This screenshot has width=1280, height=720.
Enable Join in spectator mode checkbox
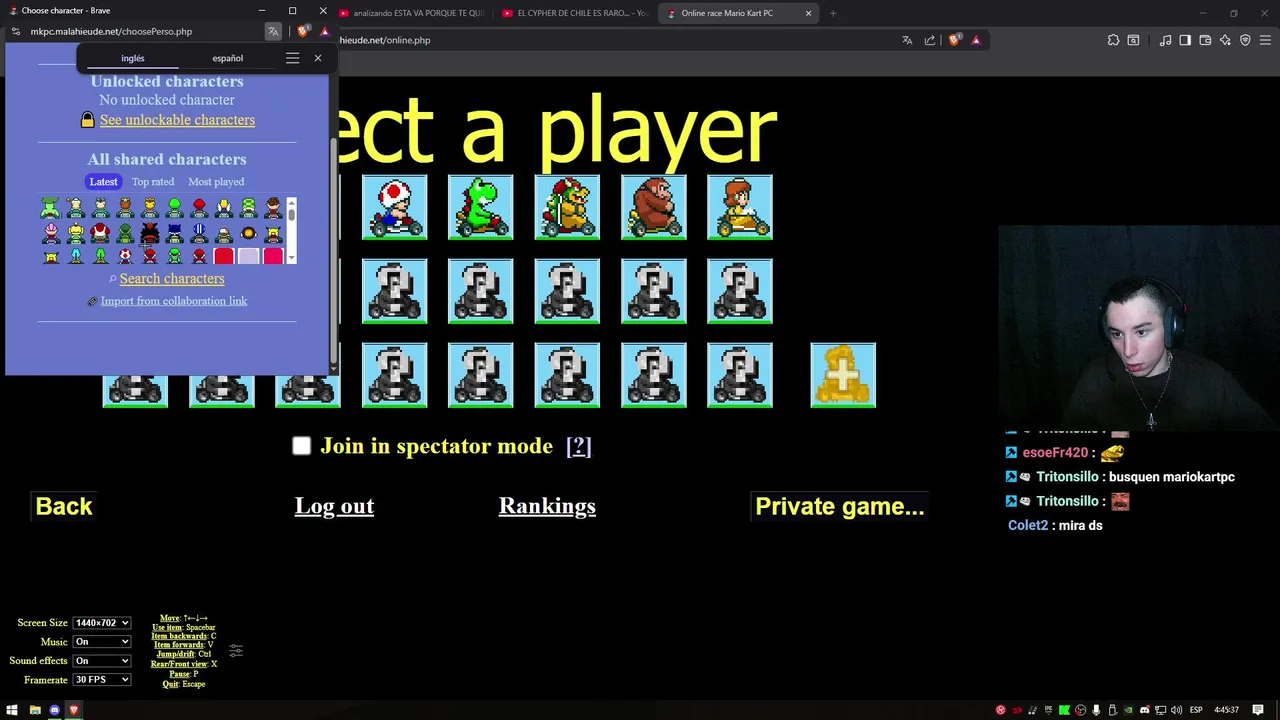pos(302,446)
